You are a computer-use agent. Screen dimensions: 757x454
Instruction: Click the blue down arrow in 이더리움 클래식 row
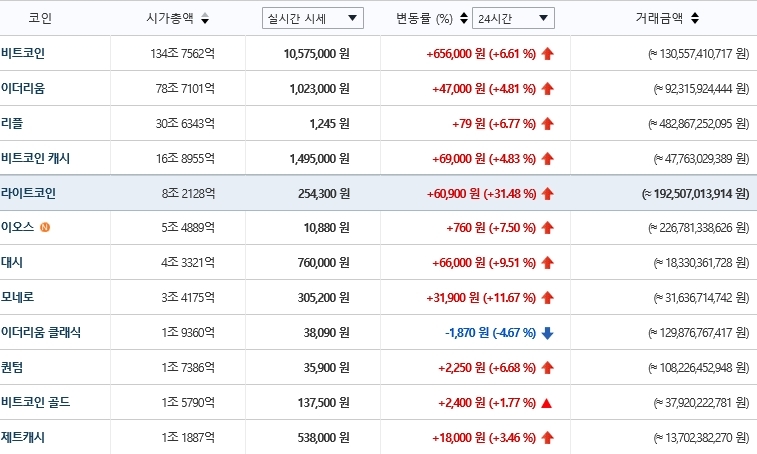(x=547, y=333)
